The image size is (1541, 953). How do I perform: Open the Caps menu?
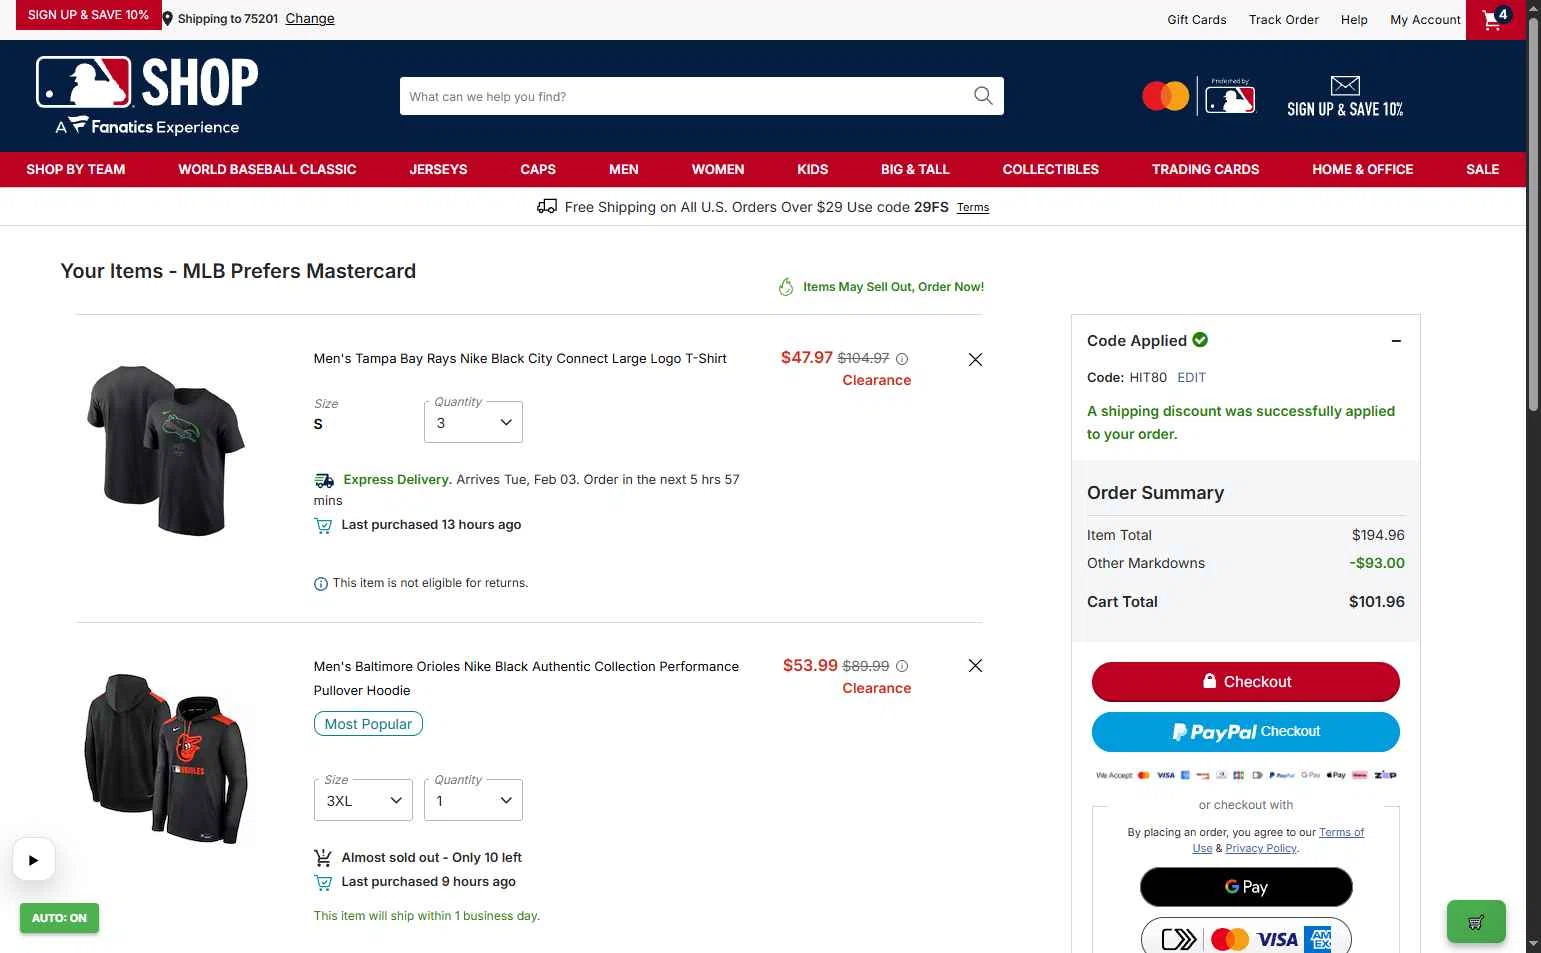click(x=538, y=169)
